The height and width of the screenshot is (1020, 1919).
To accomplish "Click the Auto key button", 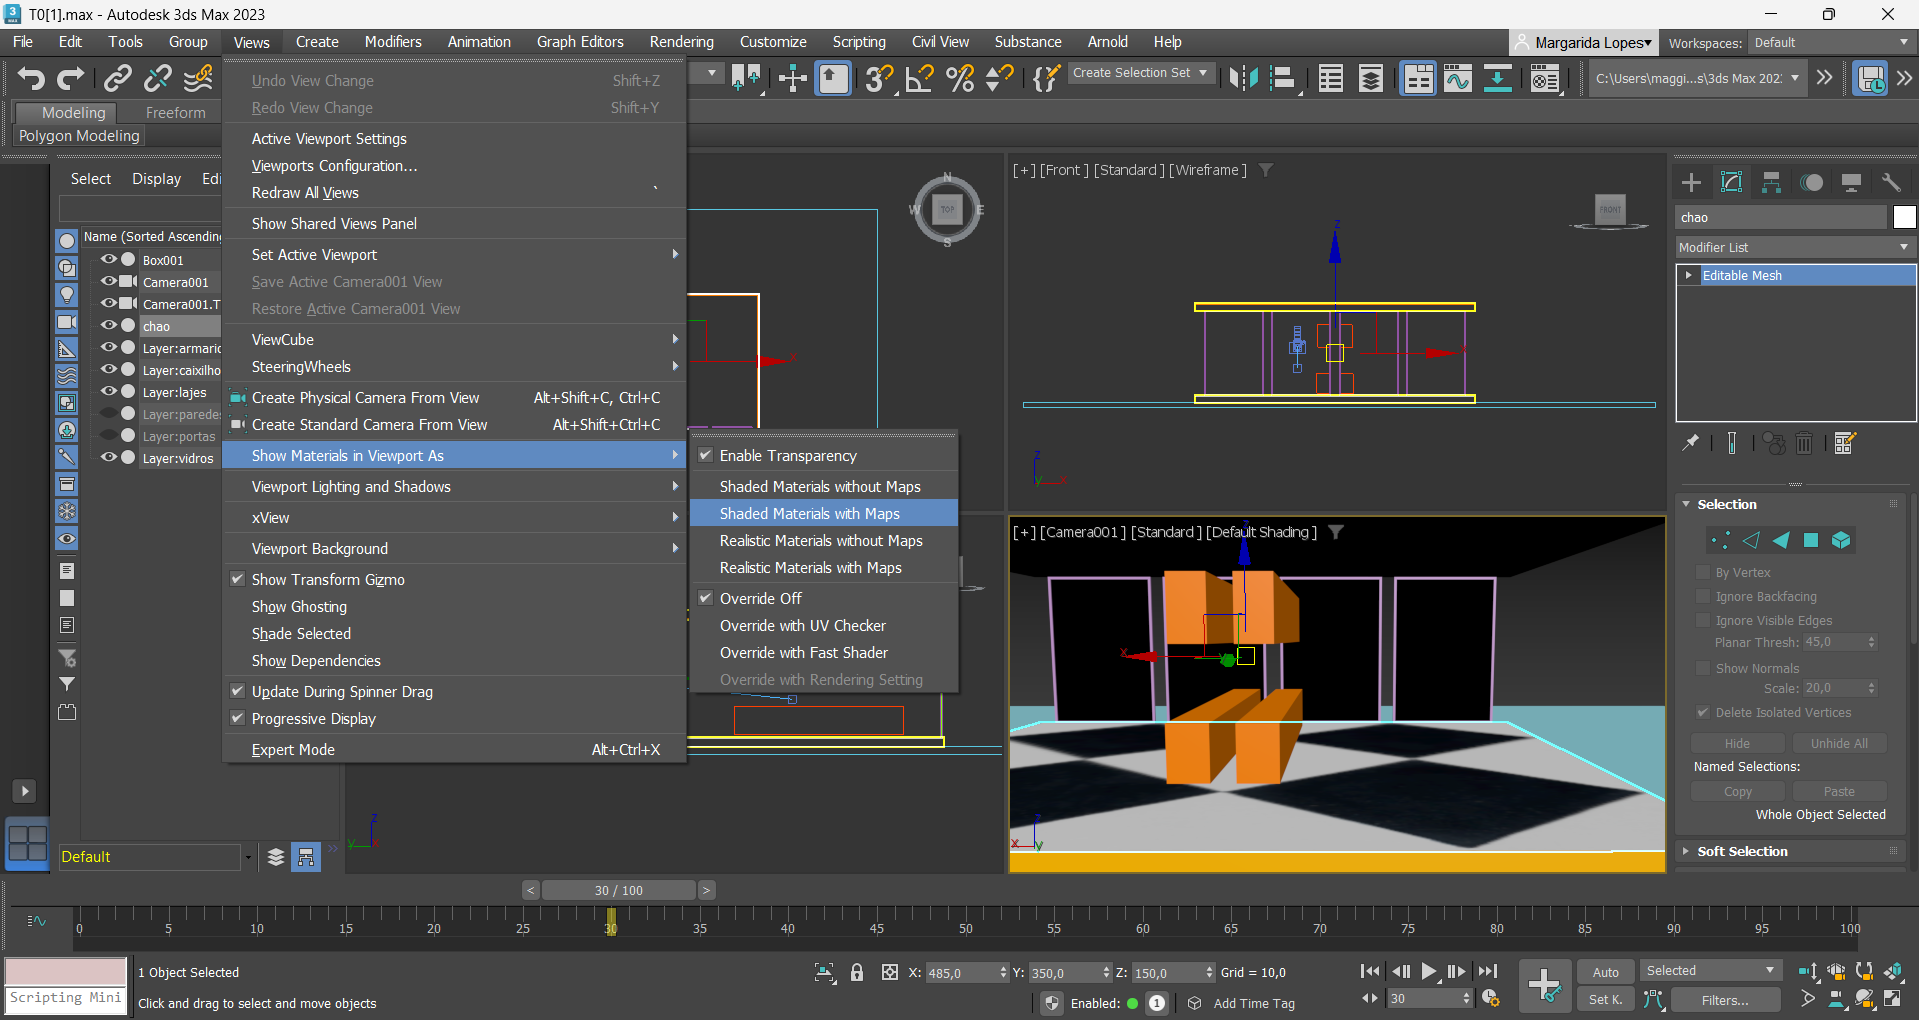I will (1605, 971).
